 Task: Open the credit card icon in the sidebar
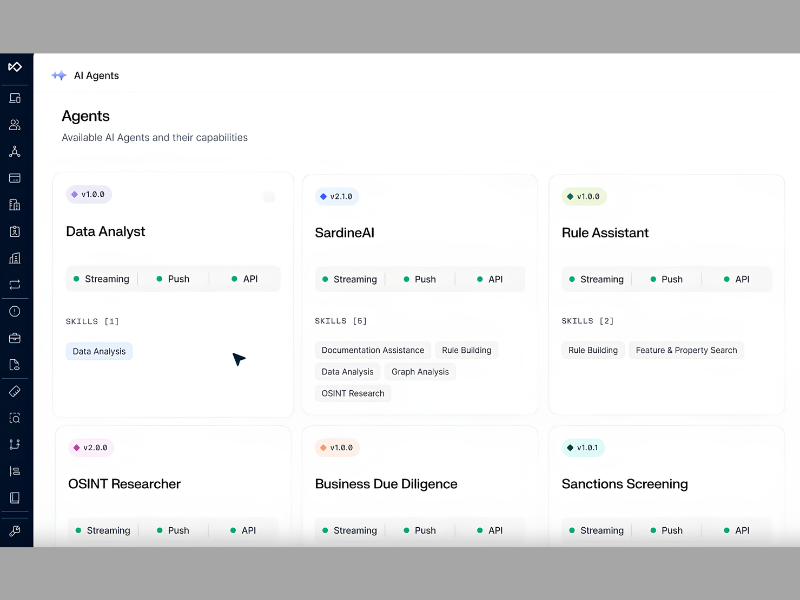(15, 178)
